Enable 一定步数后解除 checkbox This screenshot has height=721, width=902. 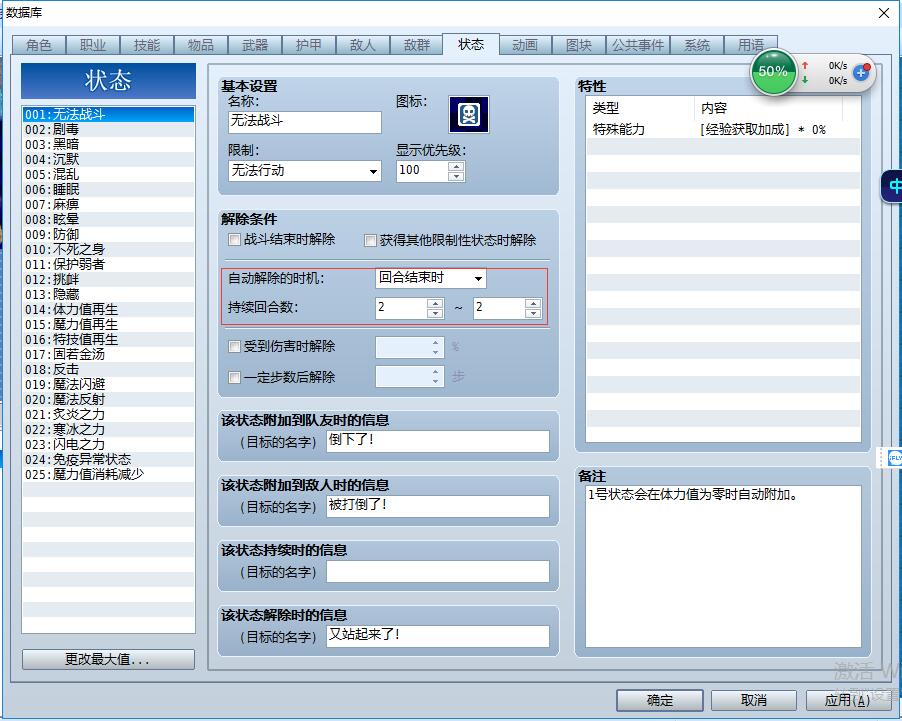click(x=234, y=377)
